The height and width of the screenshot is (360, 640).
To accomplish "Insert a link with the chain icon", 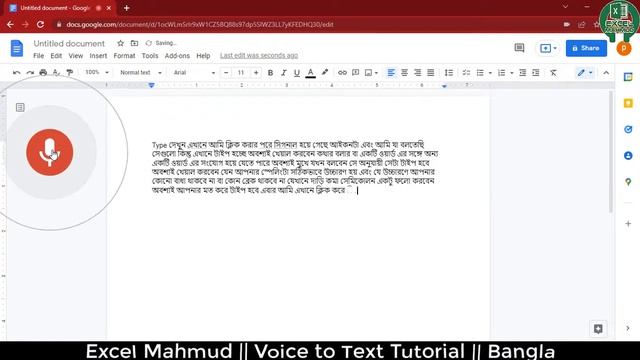I will (x=342, y=73).
